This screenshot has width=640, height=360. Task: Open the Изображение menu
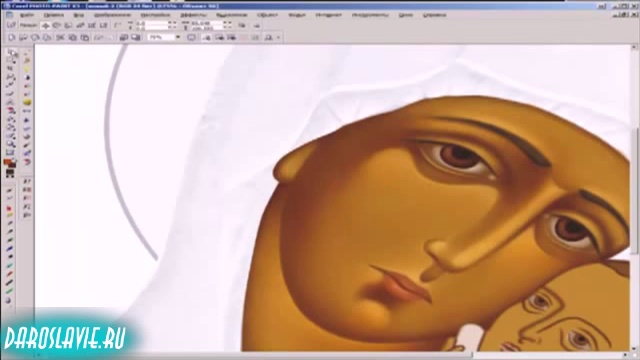pyautogui.click(x=112, y=15)
